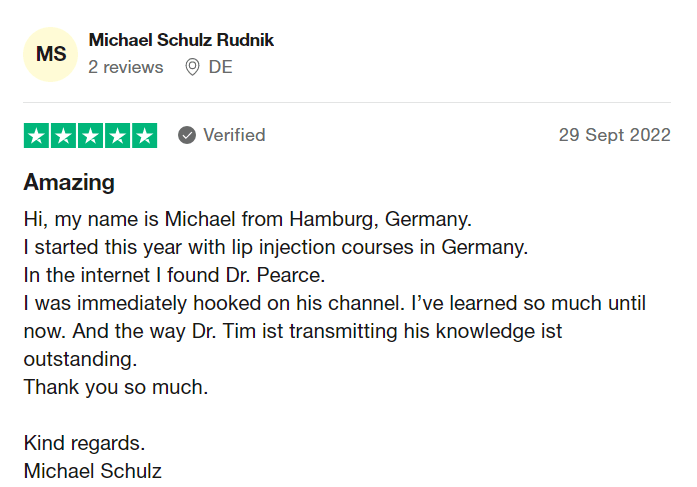
Task: Click the line ending with "outstanding."
Action: tap(80, 359)
